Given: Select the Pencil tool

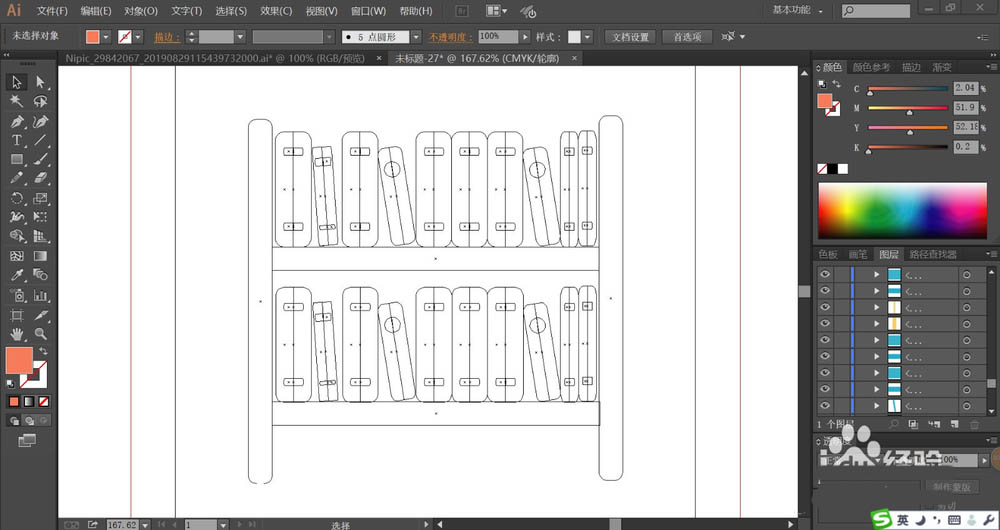Looking at the screenshot, I should click(x=17, y=179).
